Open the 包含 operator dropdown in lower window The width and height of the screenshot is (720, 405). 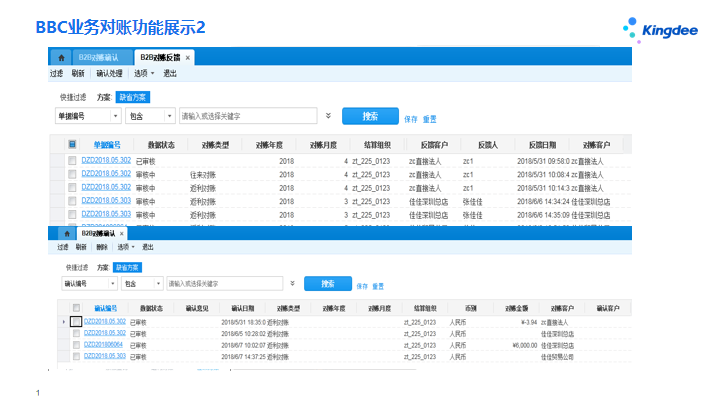[142, 284]
